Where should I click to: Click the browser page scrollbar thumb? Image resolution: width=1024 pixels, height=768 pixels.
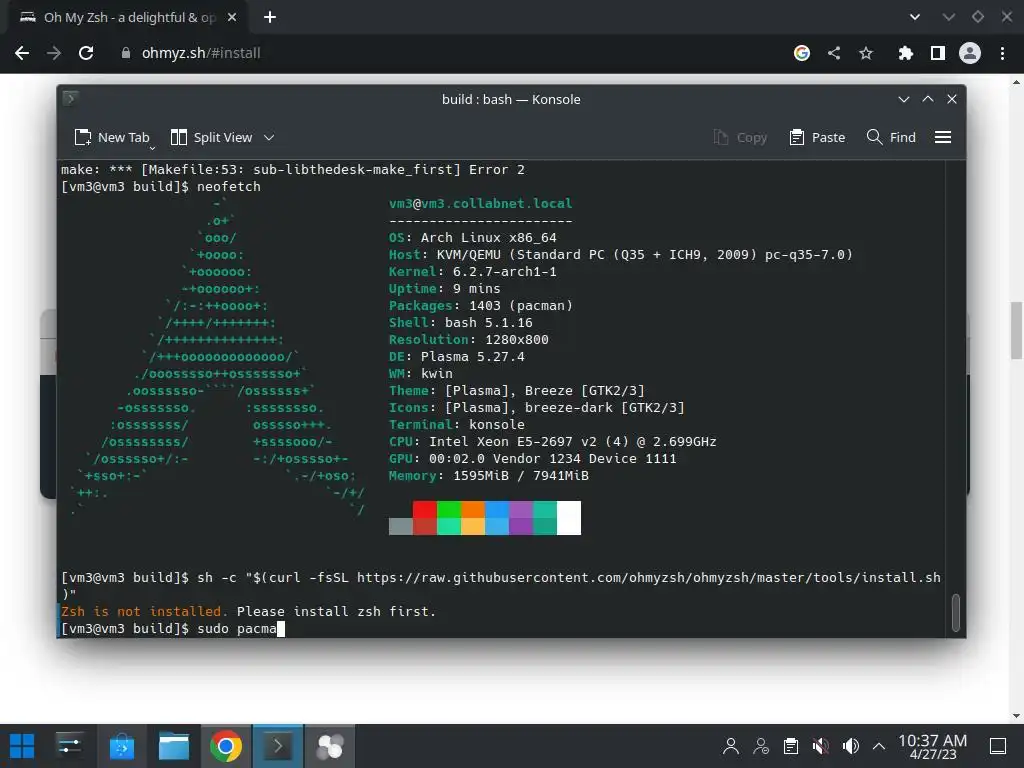point(1016,330)
